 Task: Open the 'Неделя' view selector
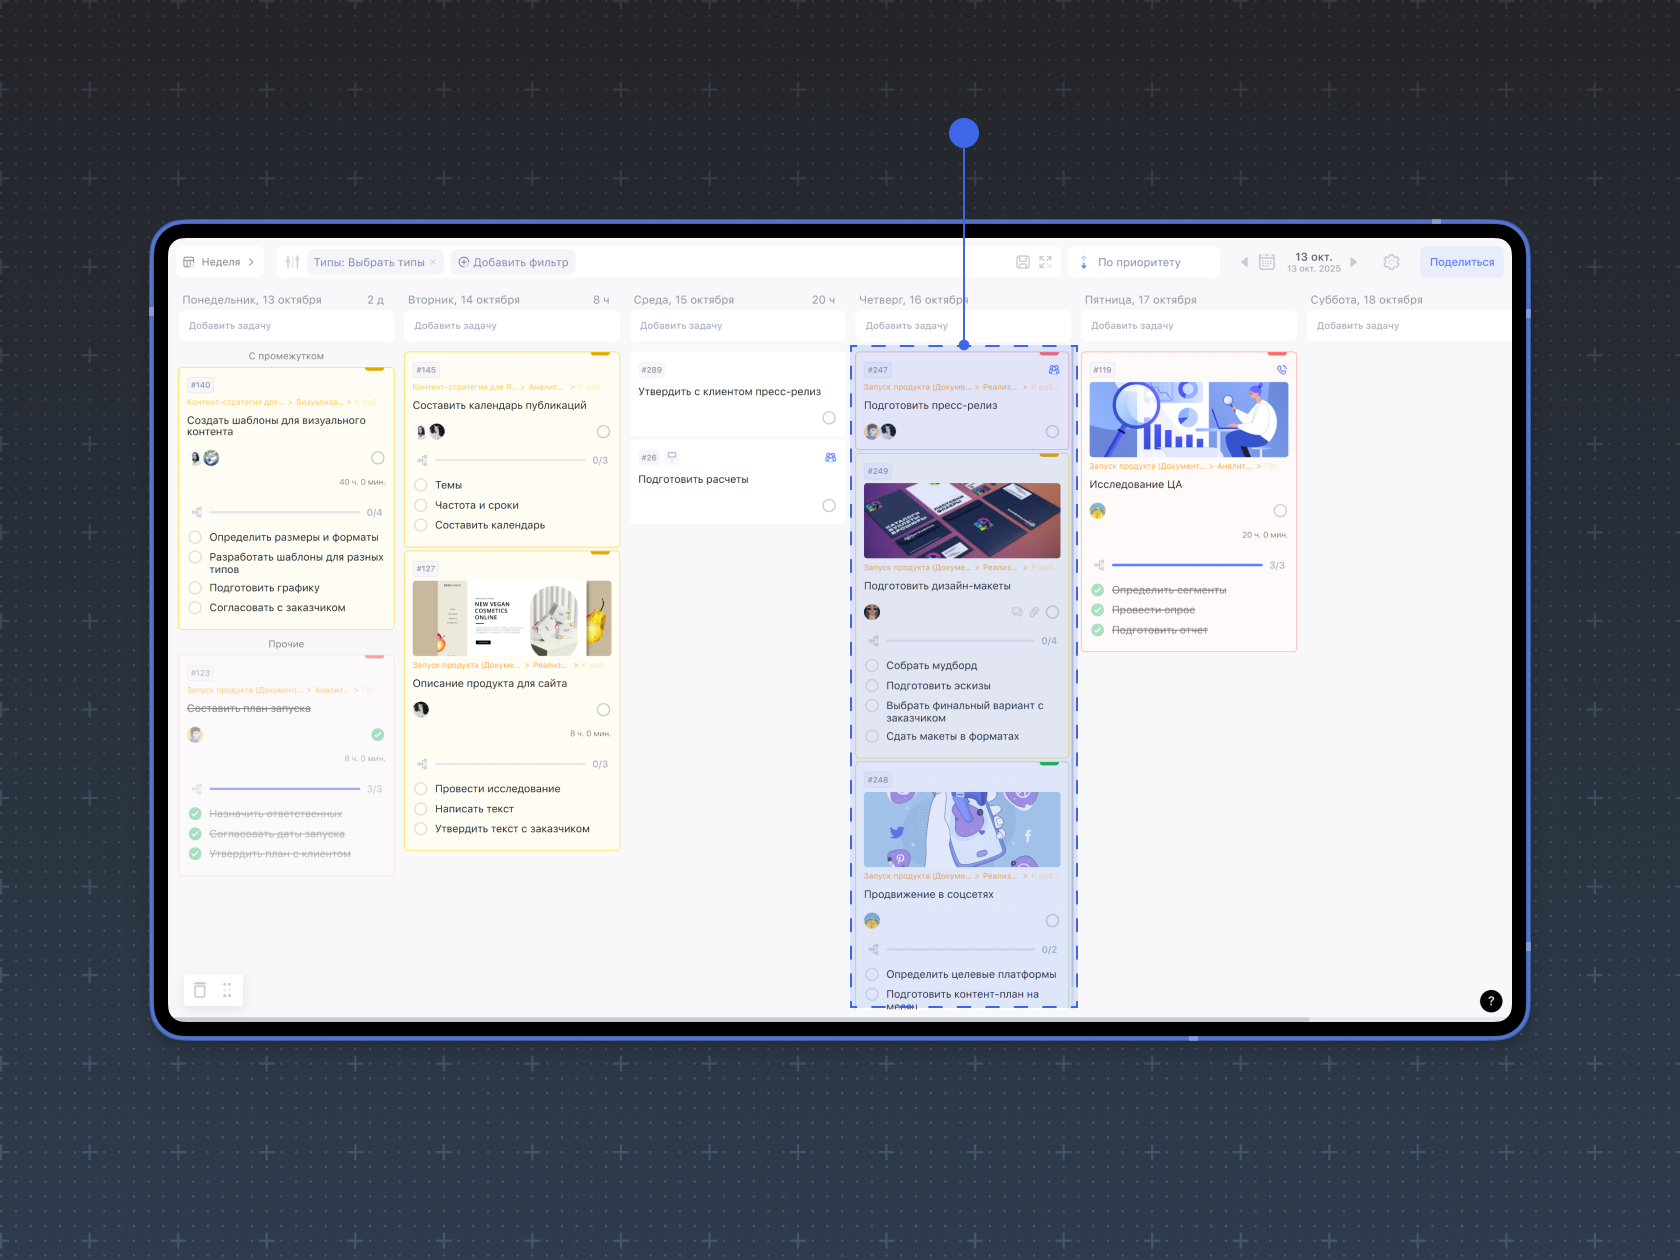coord(219,262)
